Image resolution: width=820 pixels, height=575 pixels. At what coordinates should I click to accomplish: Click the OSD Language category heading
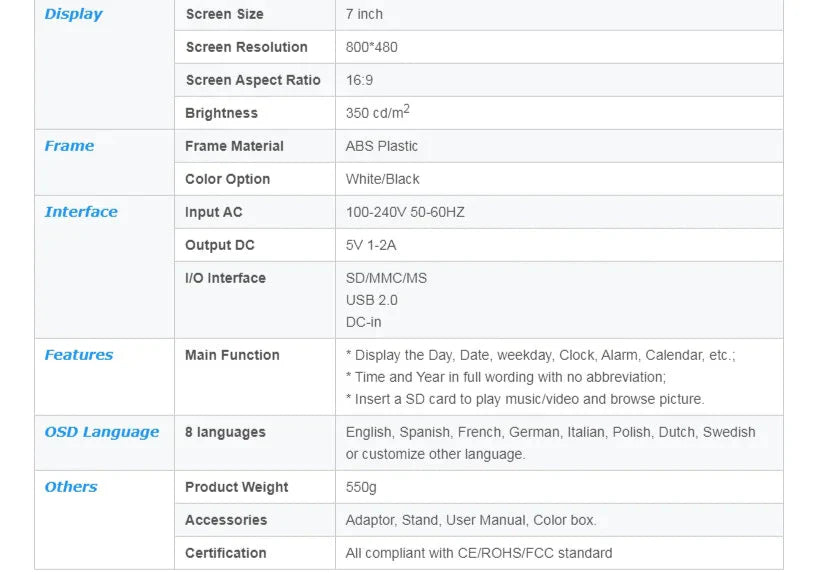(x=101, y=432)
